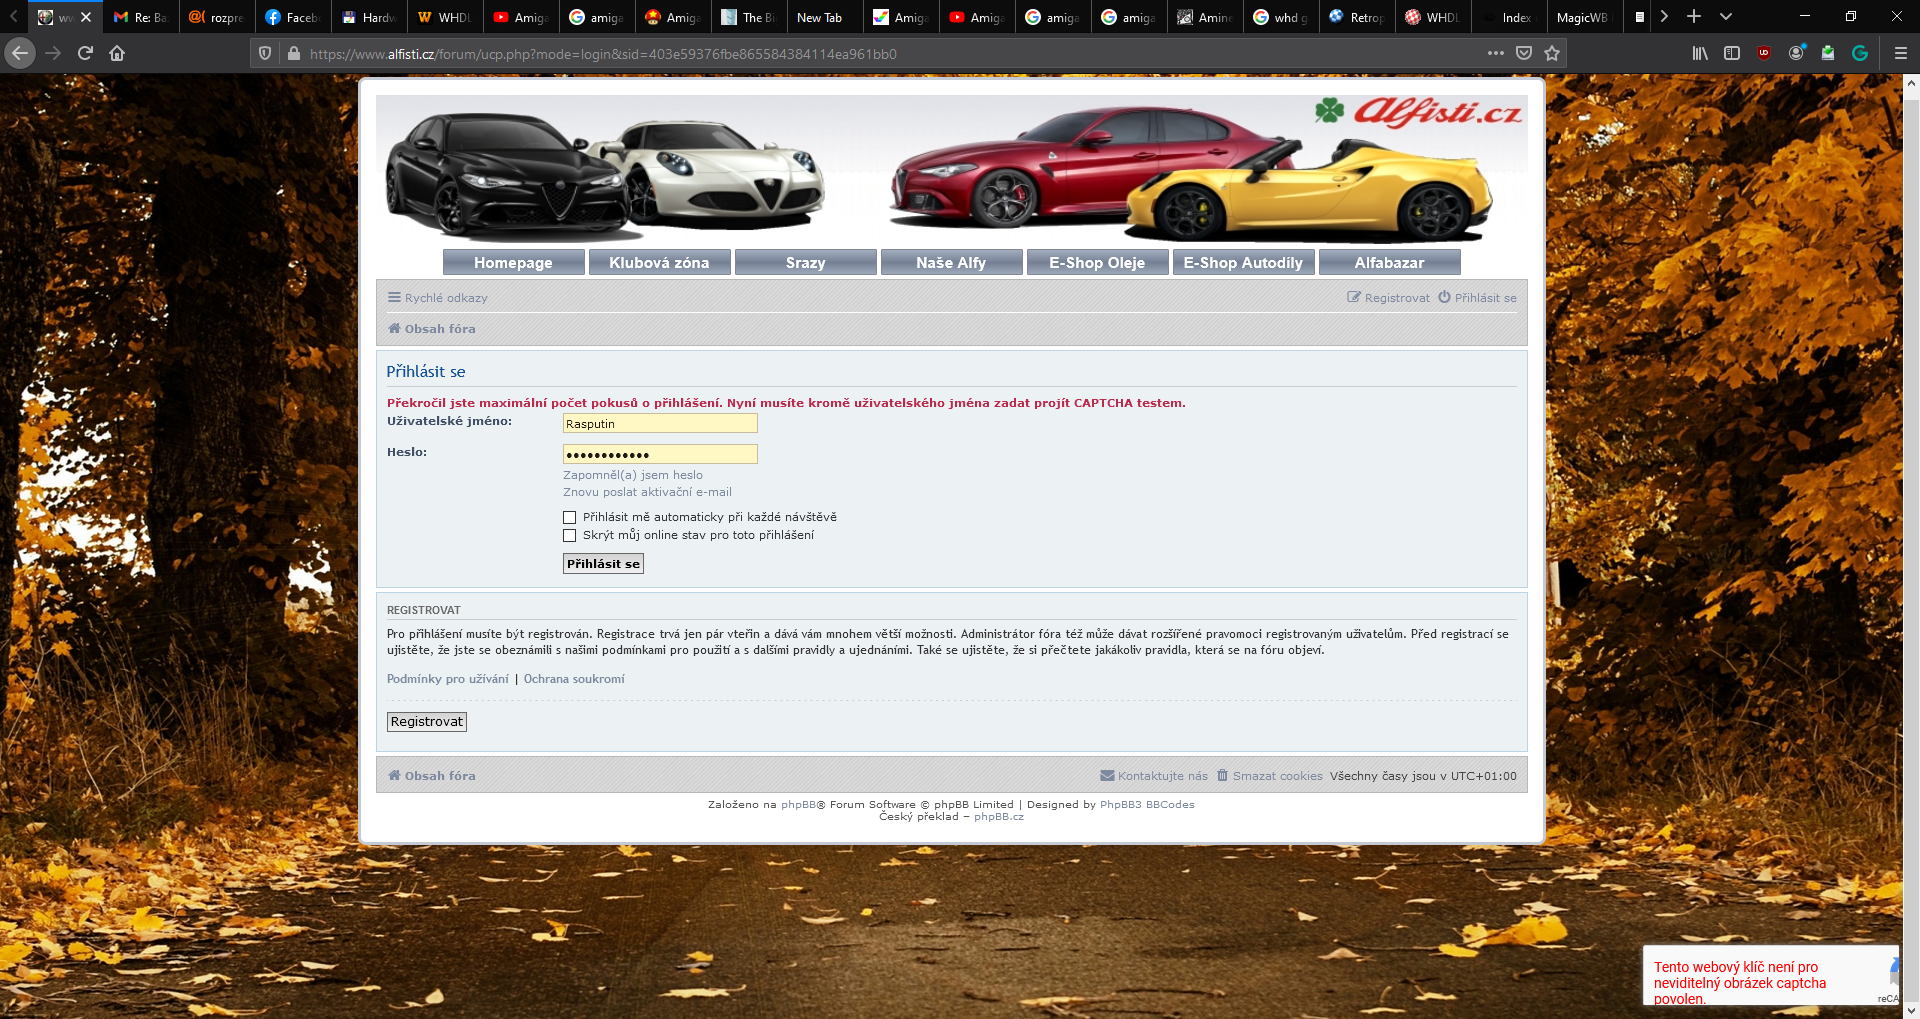Bookmark this page with the star icon
This screenshot has height=1019, width=1920.
[1552, 53]
